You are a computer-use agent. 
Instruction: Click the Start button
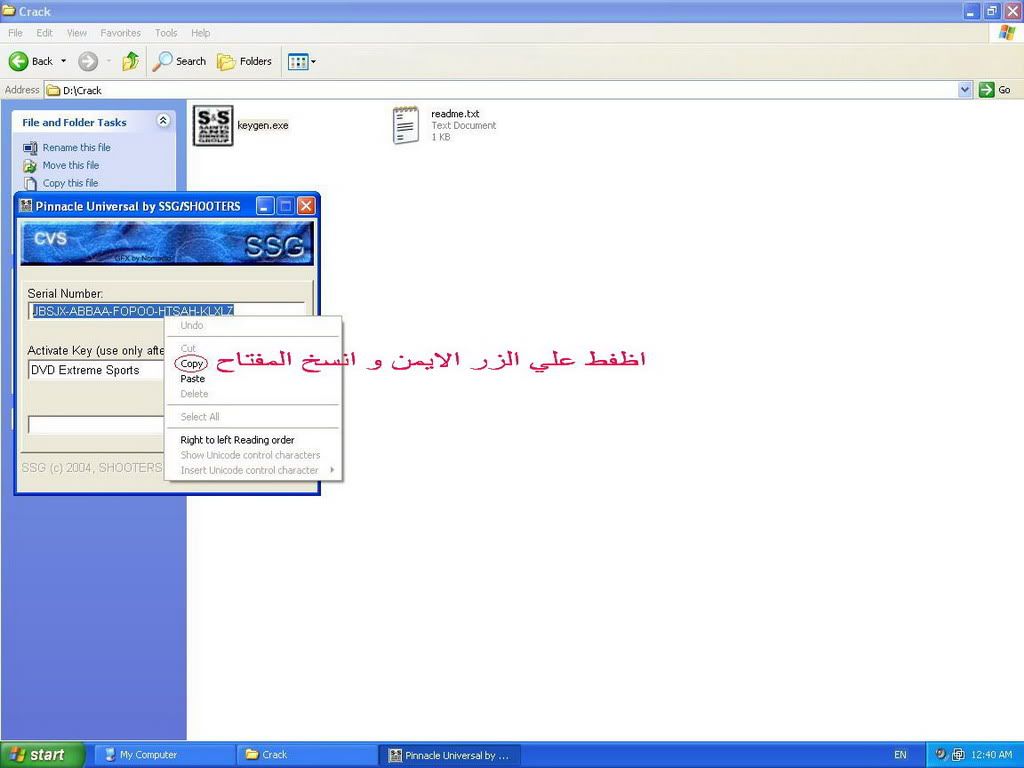point(42,755)
